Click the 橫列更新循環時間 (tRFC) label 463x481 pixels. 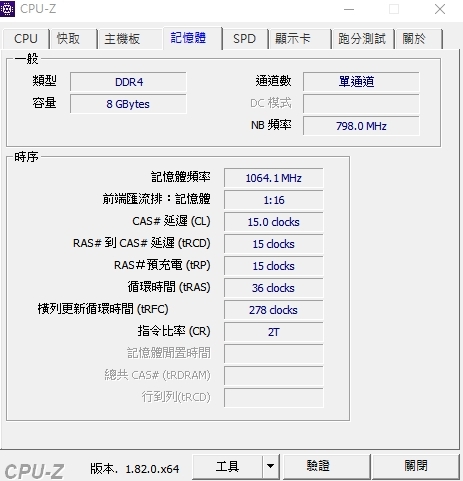(103, 309)
